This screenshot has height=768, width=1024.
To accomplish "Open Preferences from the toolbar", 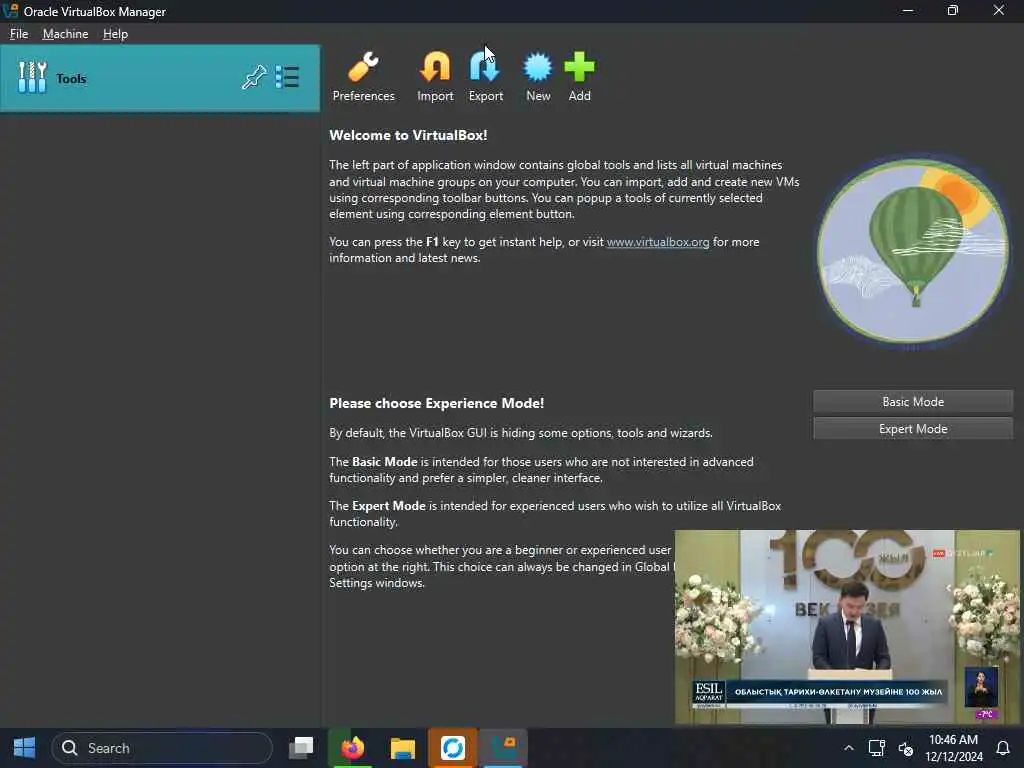I will [x=363, y=77].
